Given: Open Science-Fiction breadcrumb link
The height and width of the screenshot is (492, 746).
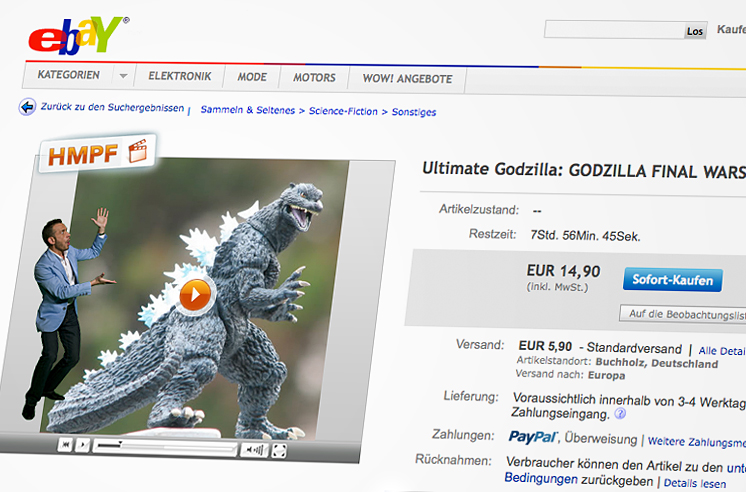Looking at the screenshot, I should coord(343,111).
